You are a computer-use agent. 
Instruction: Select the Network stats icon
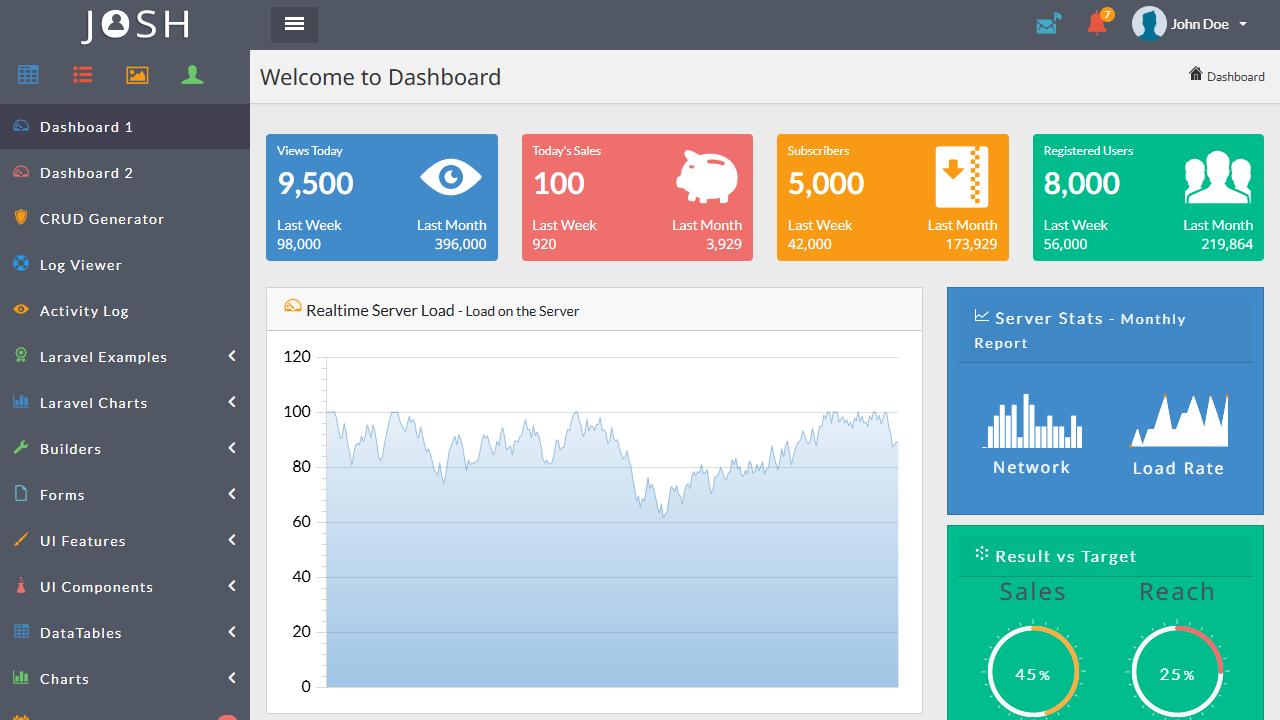[x=1031, y=420]
